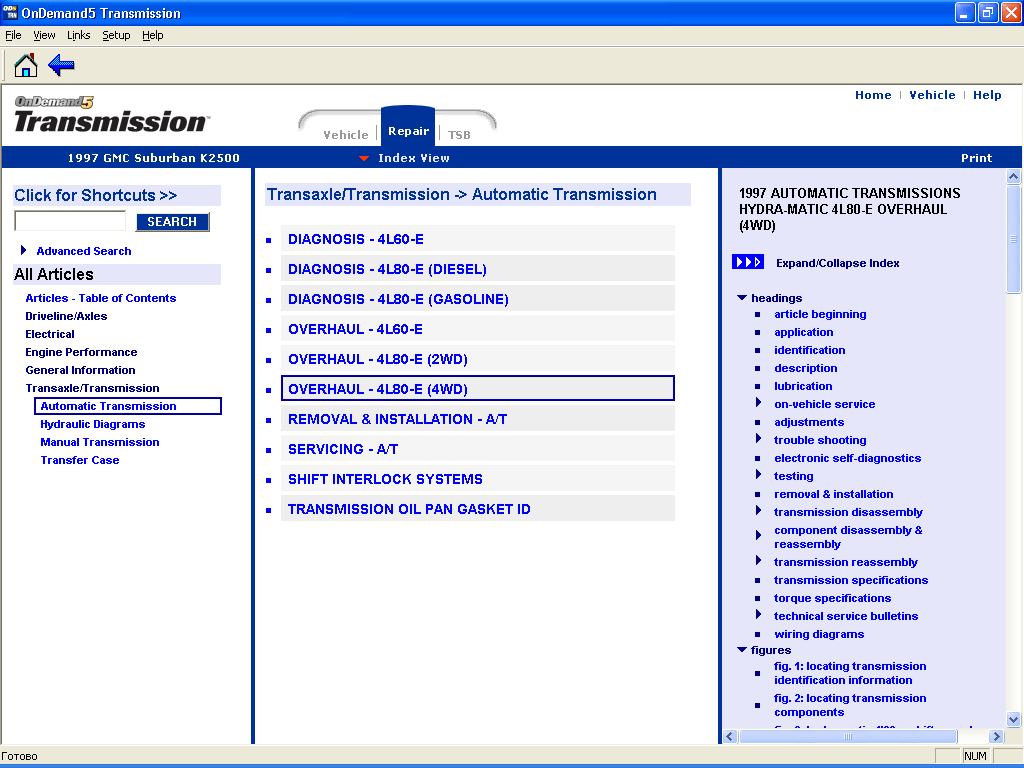Open the Help menu in menu bar
Viewport: 1024px width, 768px height.
(x=153, y=35)
